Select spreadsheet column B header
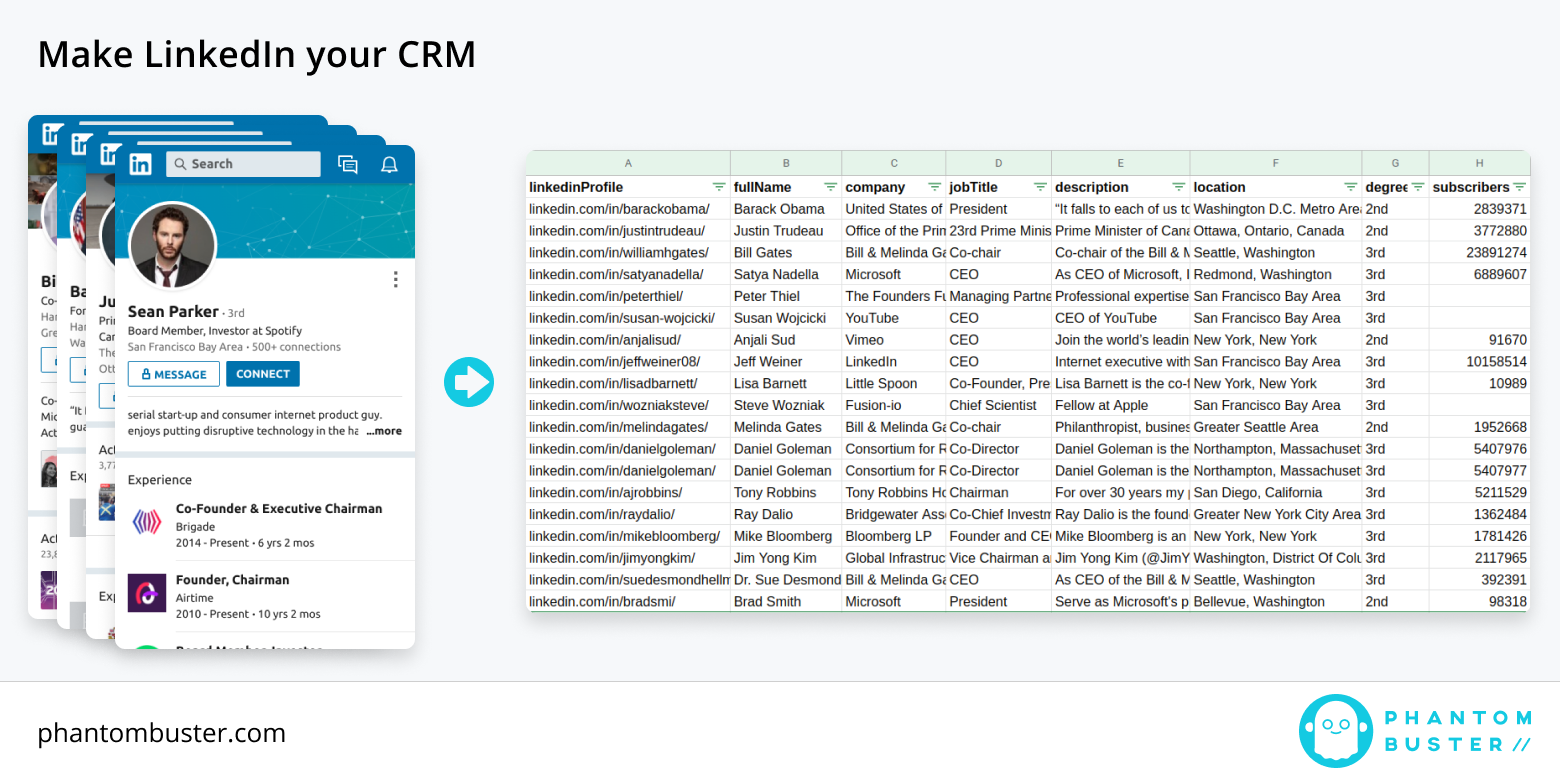This screenshot has height=780, width=1560. [x=786, y=163]
